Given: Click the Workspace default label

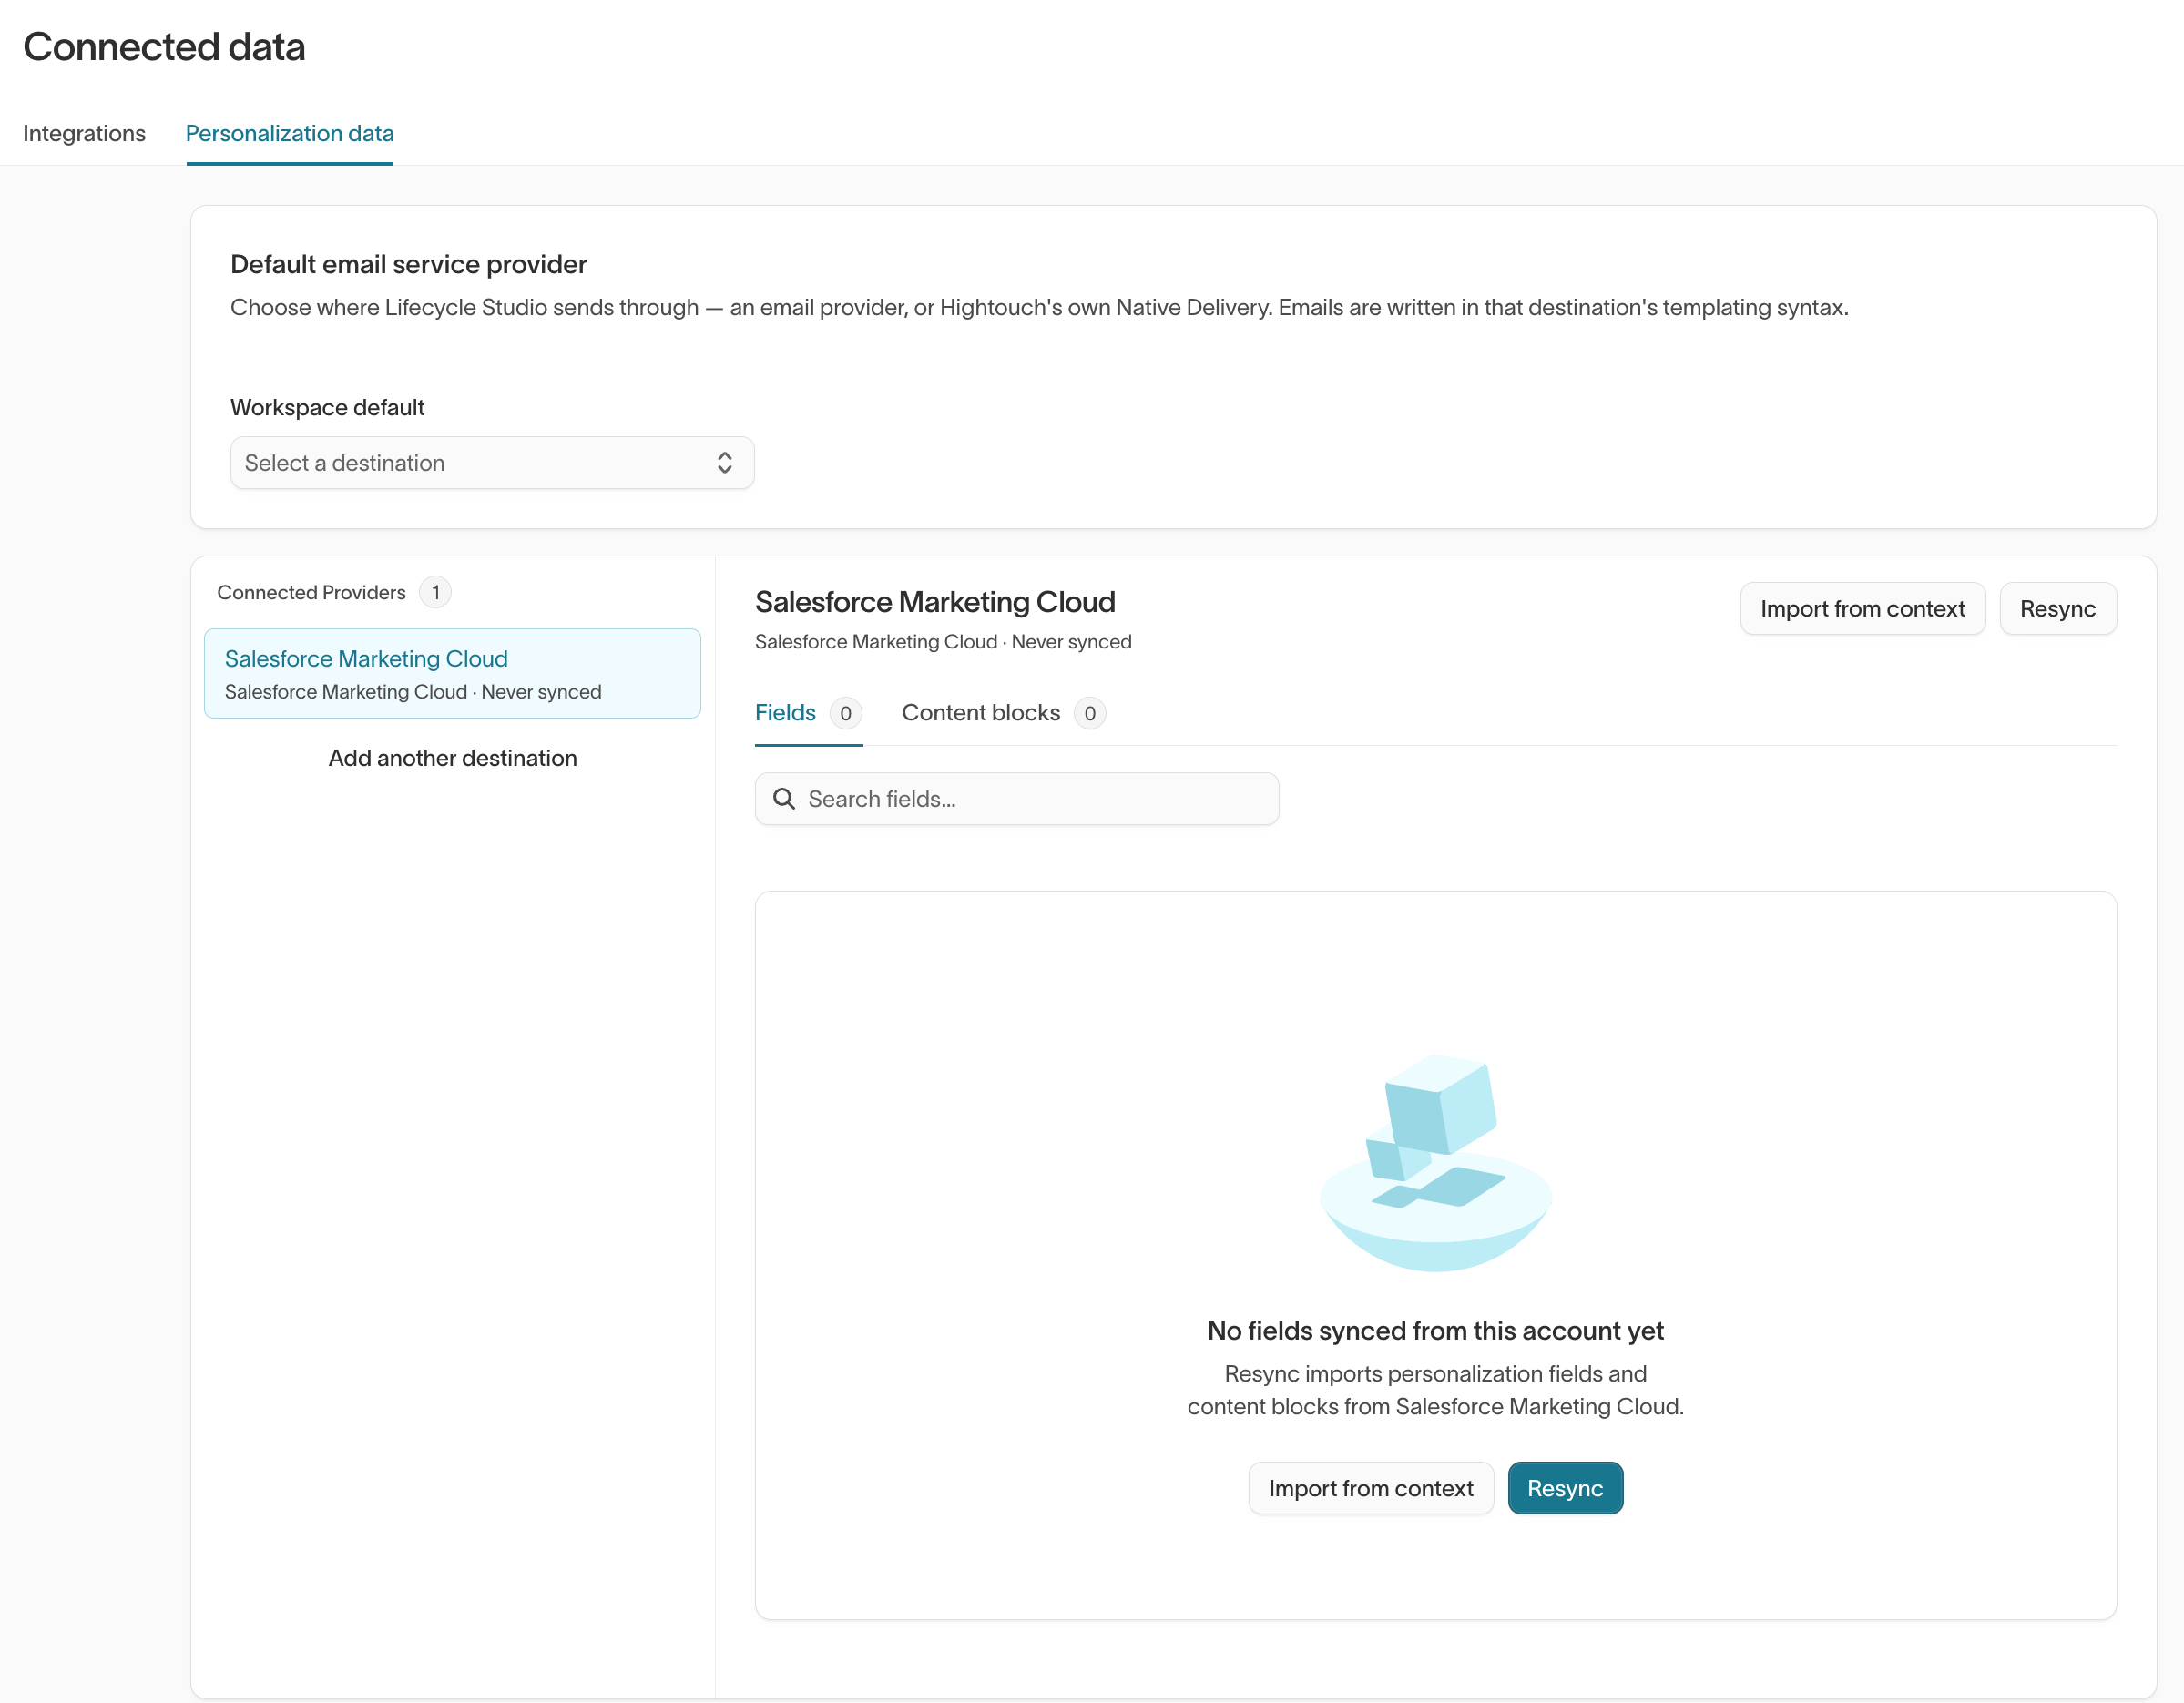Looking at the screenshot, I should click(328, 408).
